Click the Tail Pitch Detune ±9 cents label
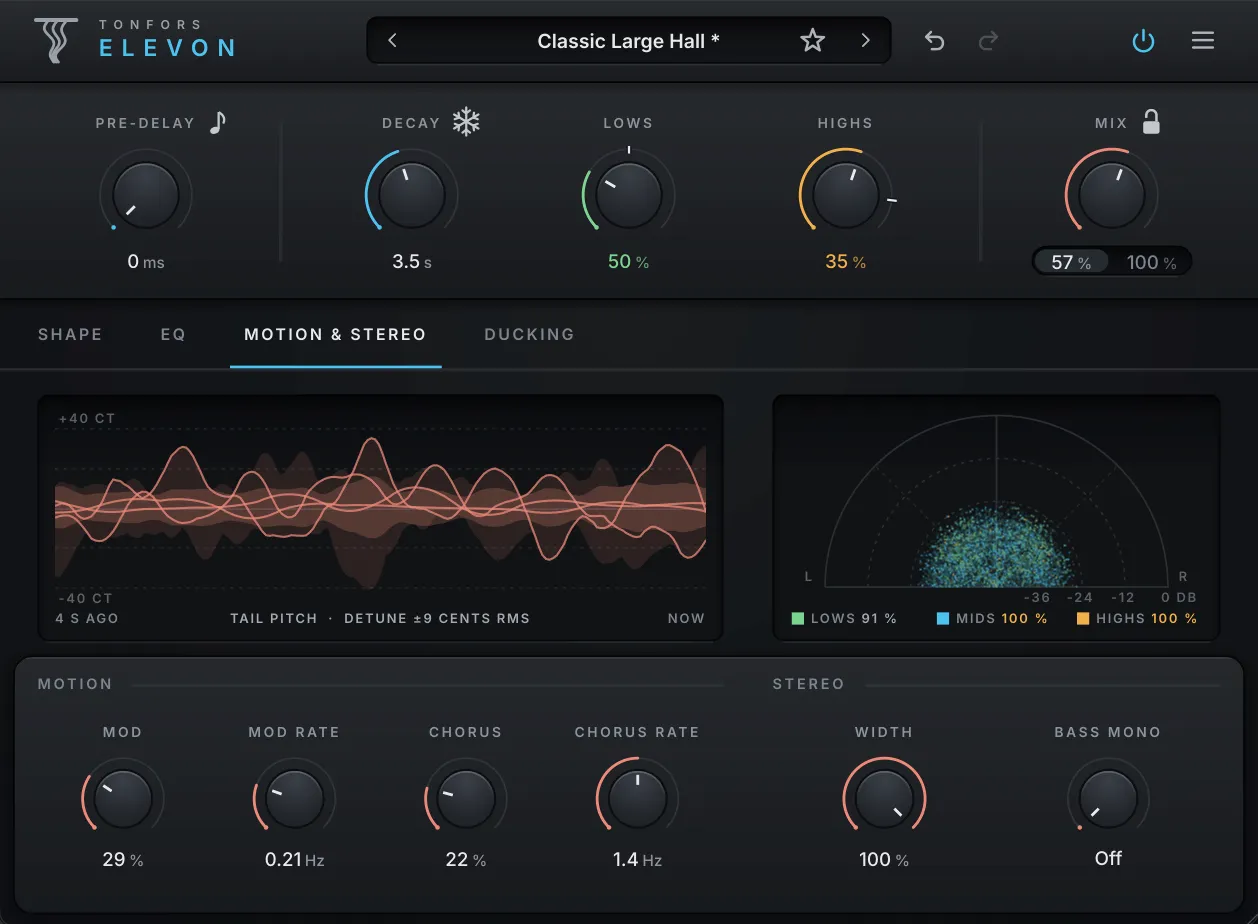The width and height of the screenshot is (1258, 924). pyautogui.click(x=380, y=618)
